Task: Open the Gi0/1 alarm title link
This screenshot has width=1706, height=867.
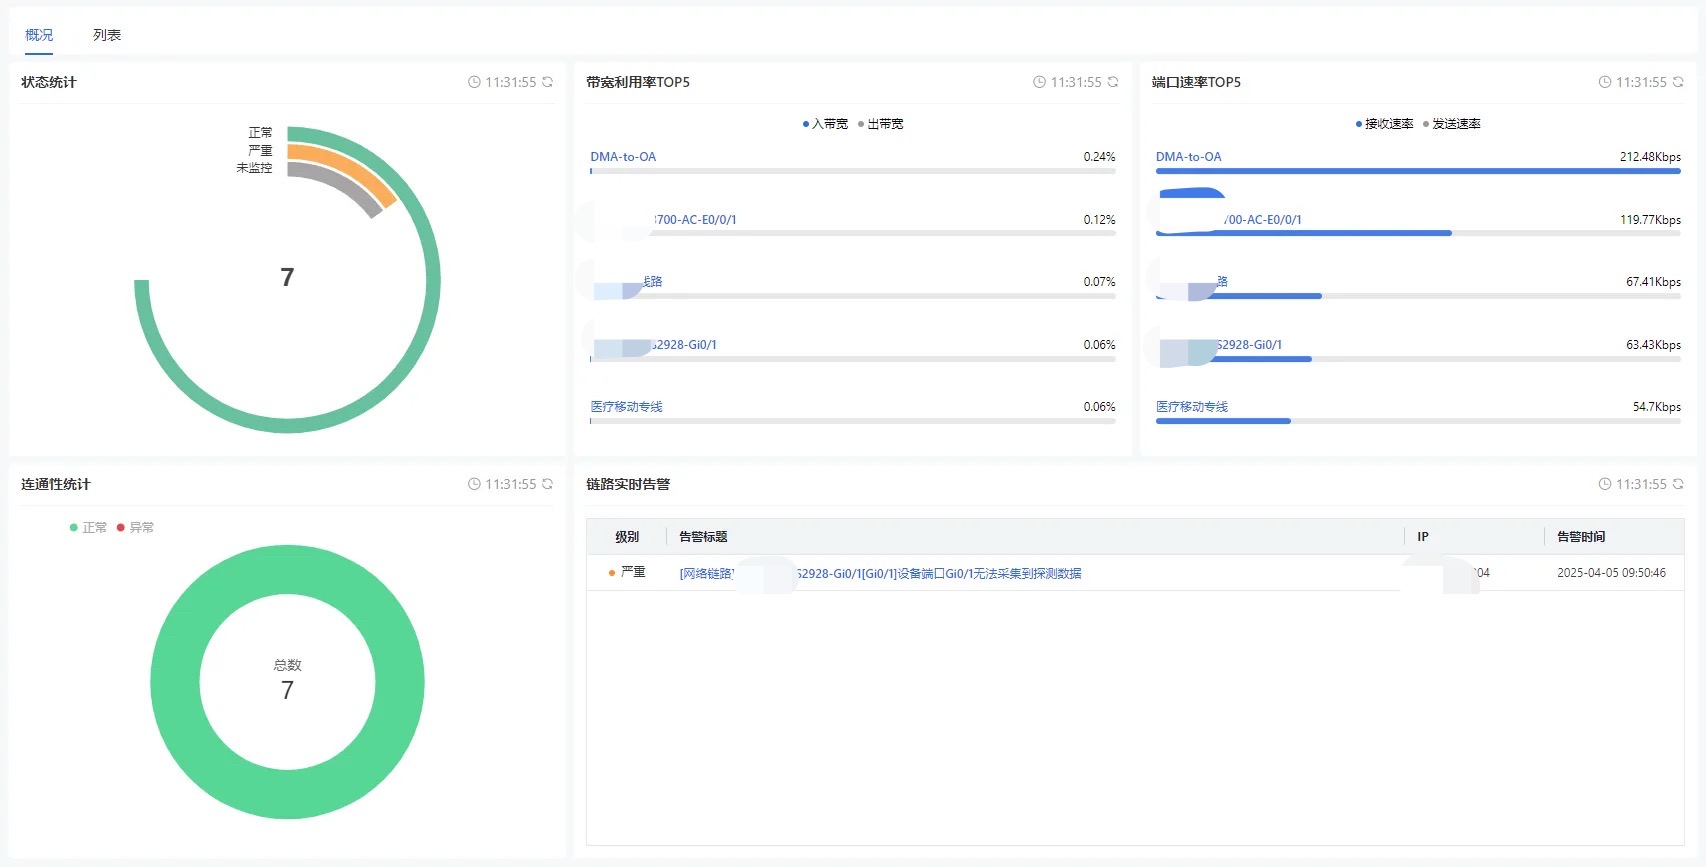Action: [x=880, y=573]
